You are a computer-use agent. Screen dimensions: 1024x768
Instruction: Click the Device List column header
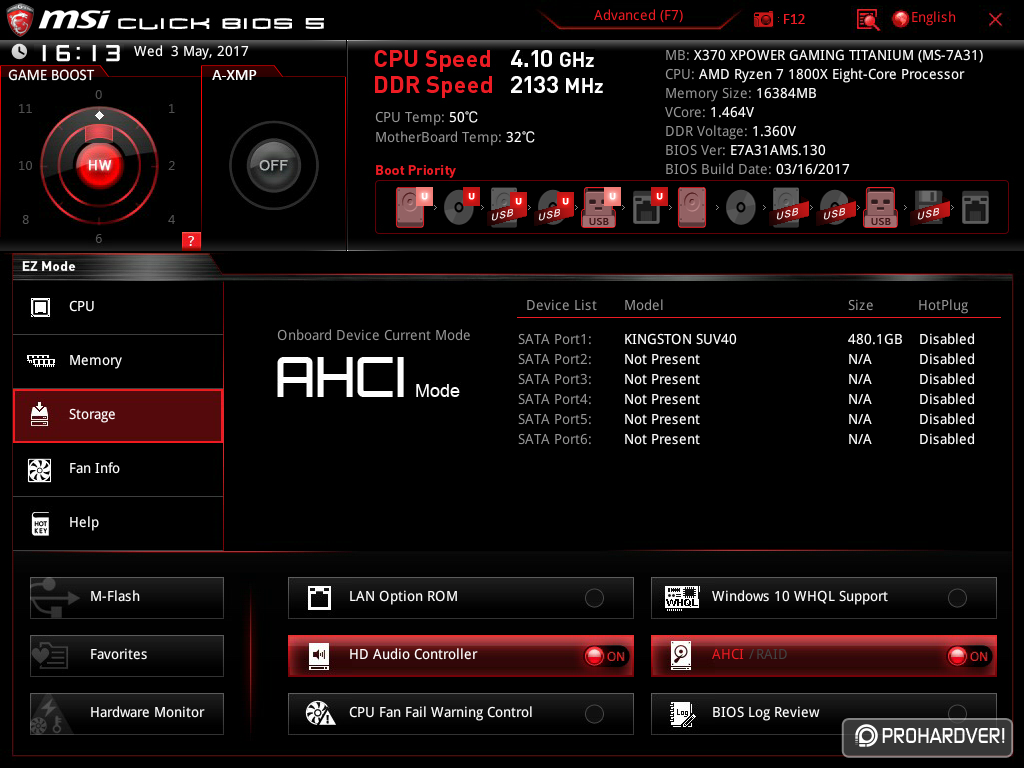(x=561, y=306)
